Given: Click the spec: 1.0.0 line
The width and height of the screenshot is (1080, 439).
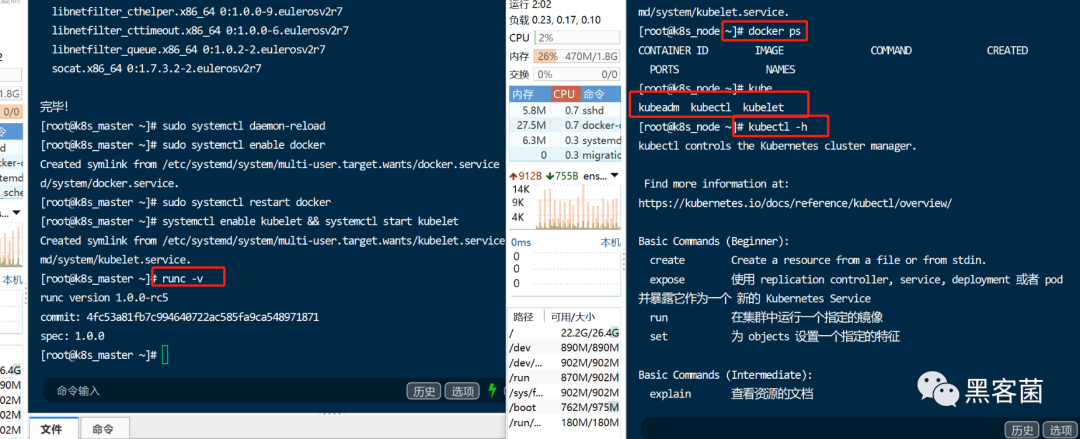Looking at the screenshot, I should click(x=72, y=336).
